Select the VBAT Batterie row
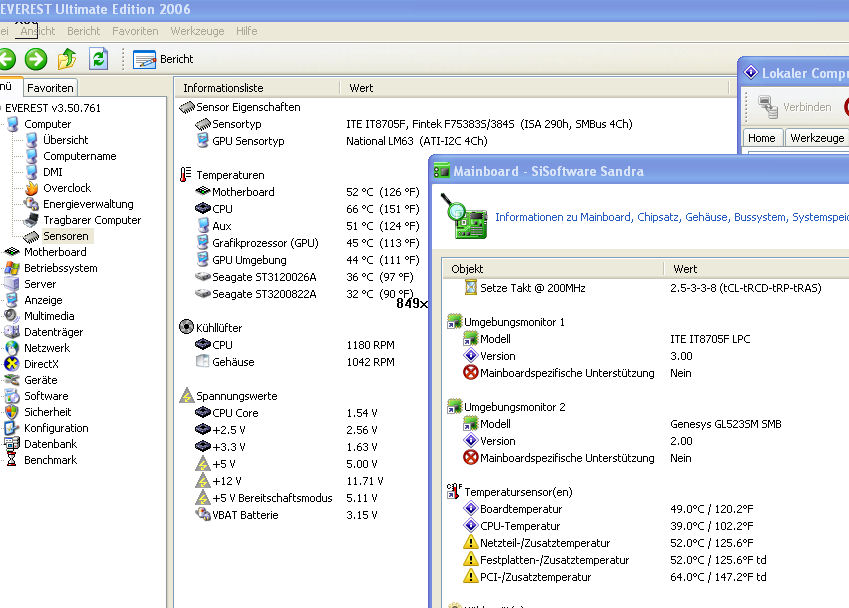Screen dimensions: 849x608 click(x=286, y=515)
